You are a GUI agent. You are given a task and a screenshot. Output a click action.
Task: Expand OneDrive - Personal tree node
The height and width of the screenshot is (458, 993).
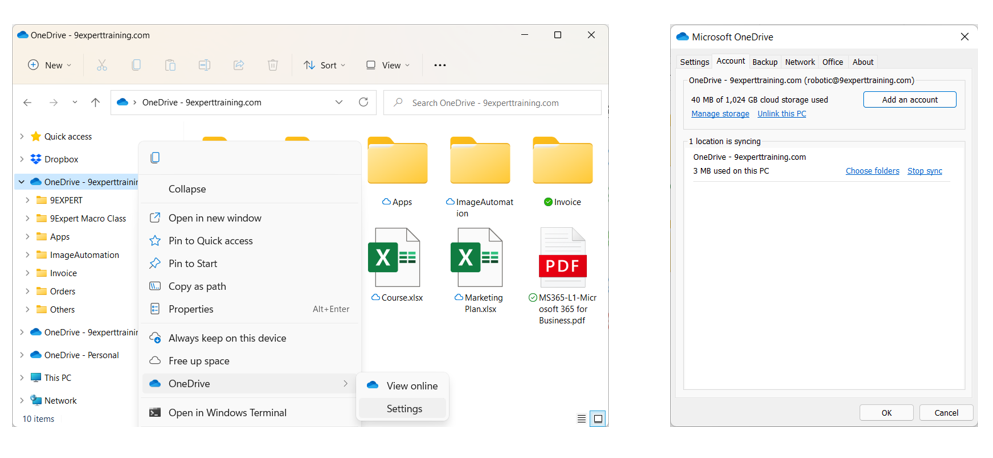point(22,355)
